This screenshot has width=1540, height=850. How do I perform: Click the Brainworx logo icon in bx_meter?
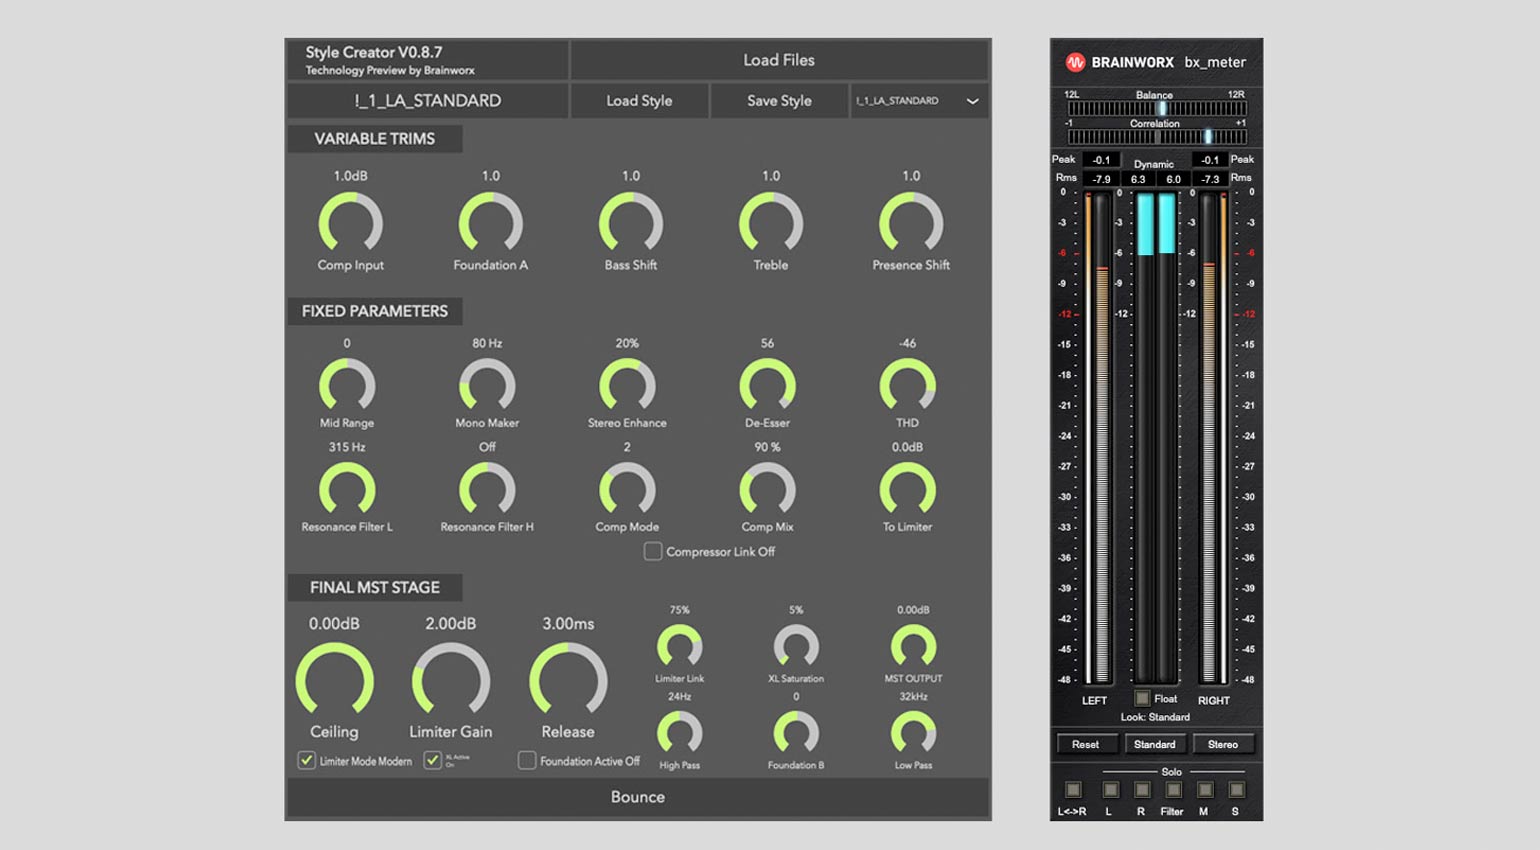click(1075, 62)
